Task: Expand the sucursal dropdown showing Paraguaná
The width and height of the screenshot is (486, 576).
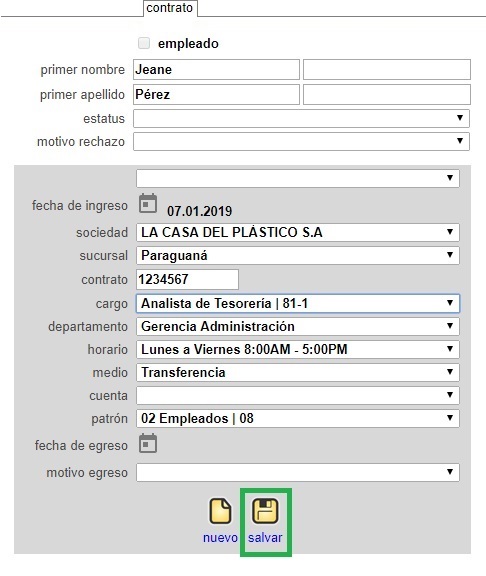Action: [x=298, y=256]
